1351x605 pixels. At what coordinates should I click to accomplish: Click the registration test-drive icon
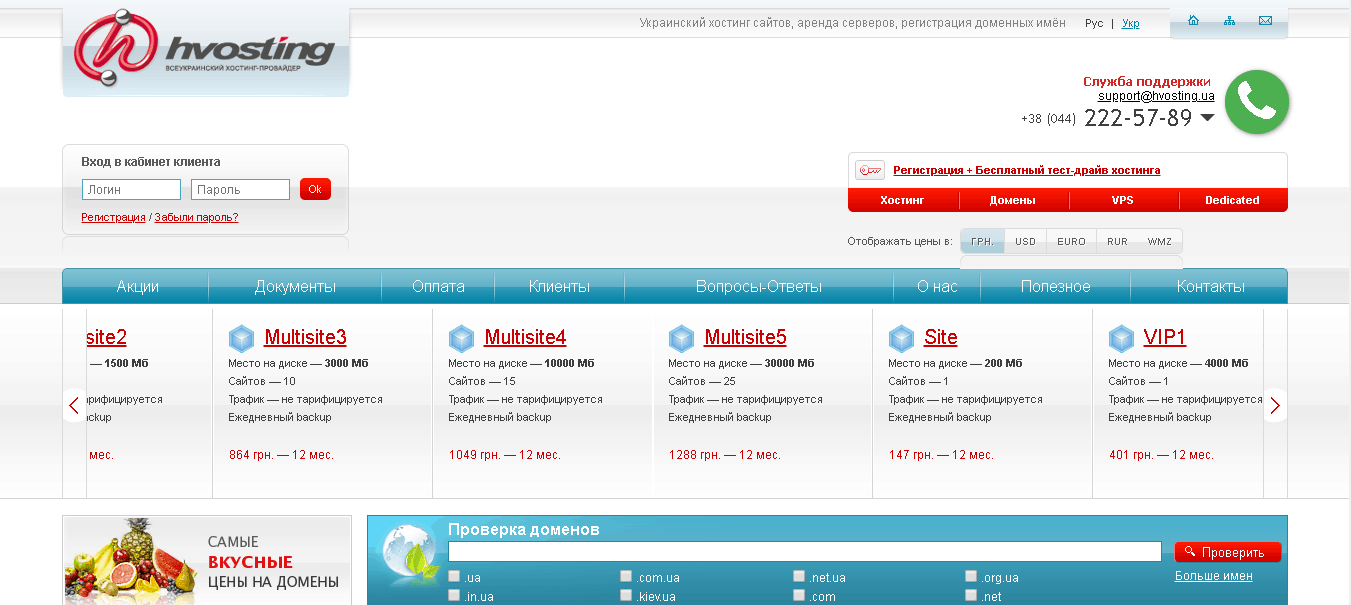click(x=870, y=170)
